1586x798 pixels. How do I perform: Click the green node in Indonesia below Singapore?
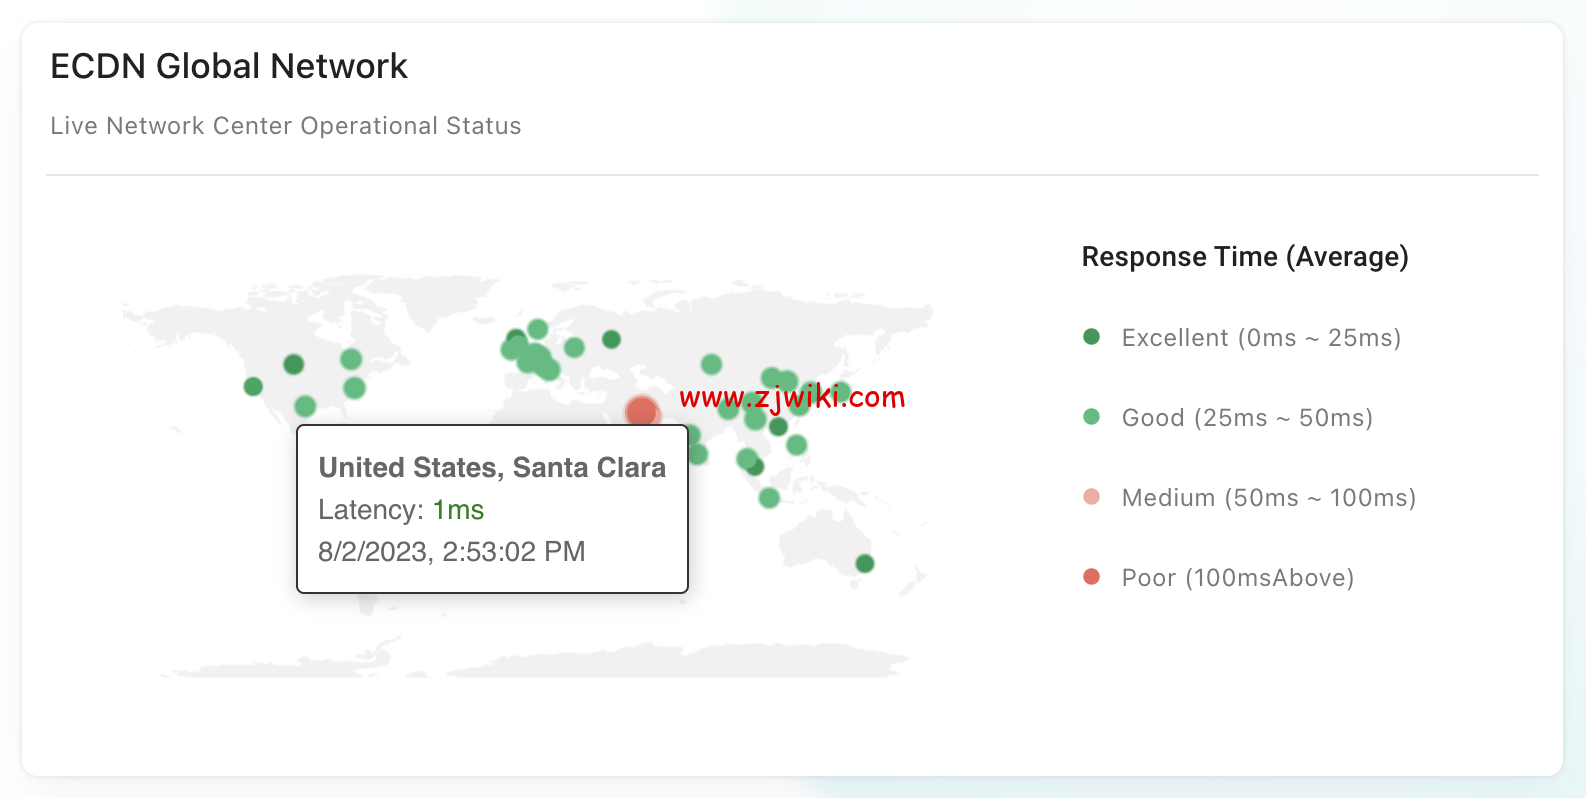click(x=769, y=497)
